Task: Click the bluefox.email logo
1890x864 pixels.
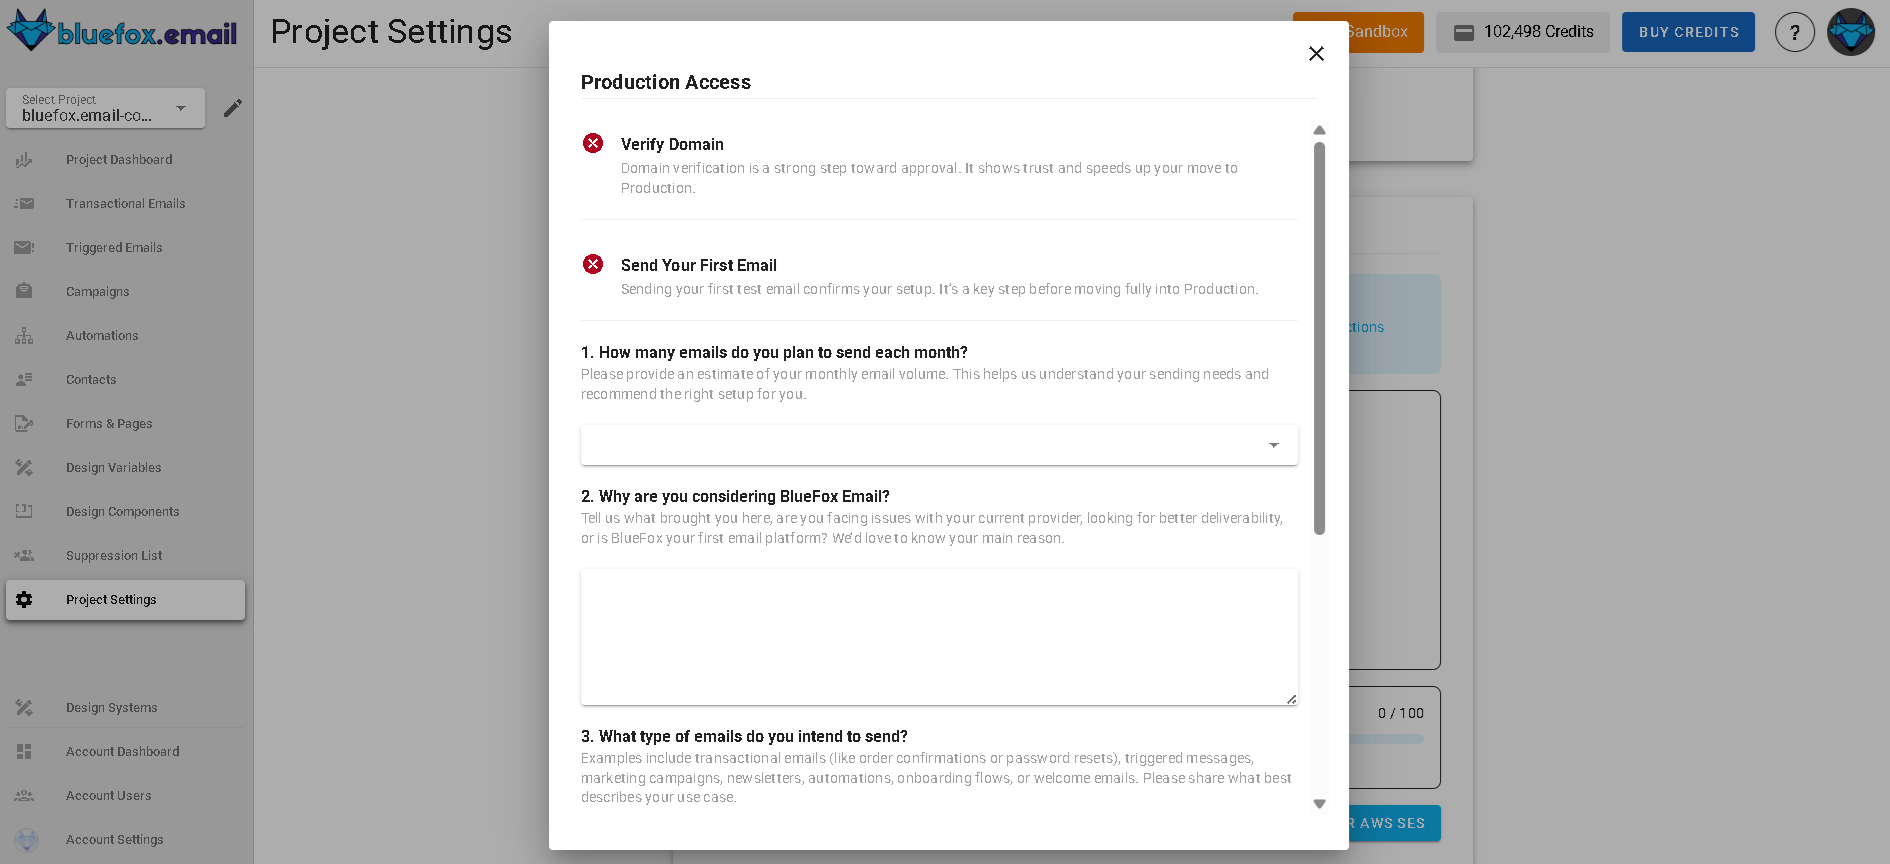Action: tap(122, 32)
